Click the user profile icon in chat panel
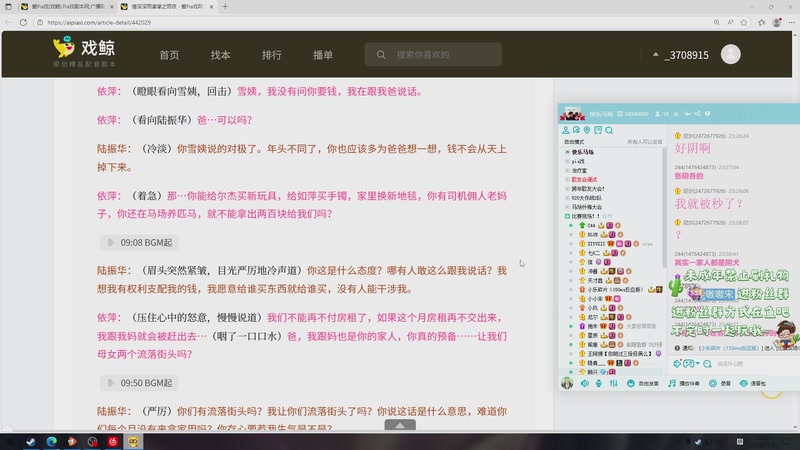800x450 pixels. (565, 130)
